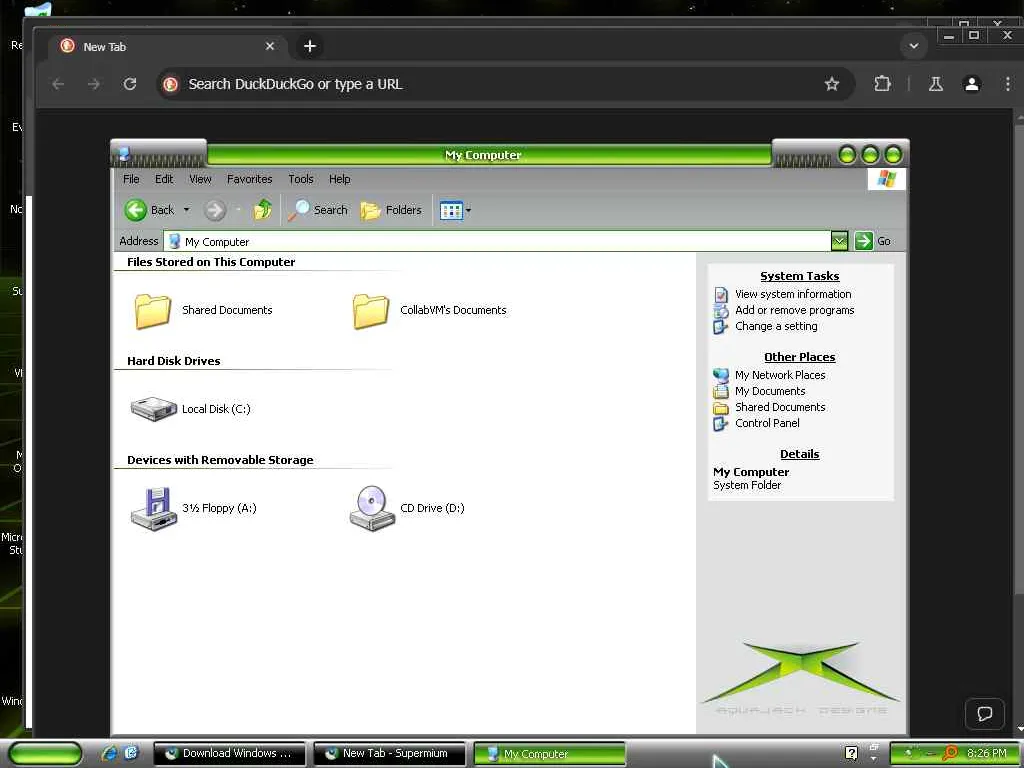Viewport: 1024px width, 768px height.
Task: Click the New Tab browser tab
Action: pyautogui.click(x=167, y=46)
